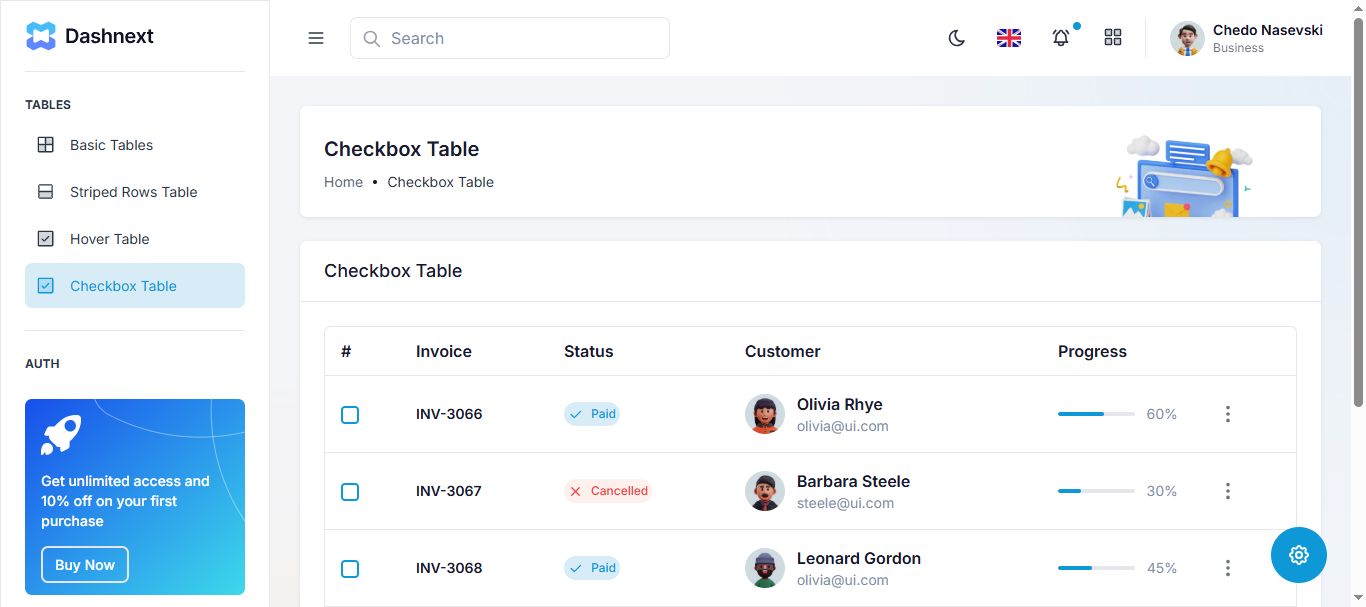
Task: Open actions menu for Olivia Rhye row
Action: tap(1228, 414)
